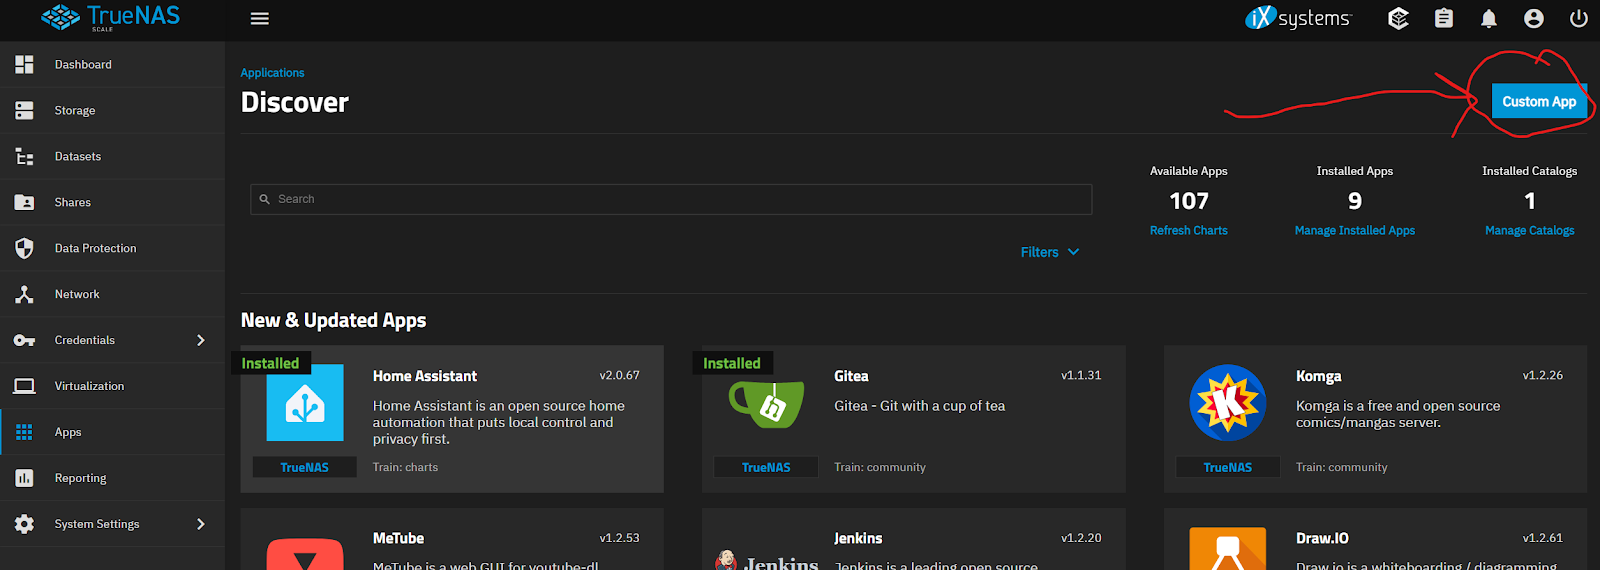Open the user account icon
The image size is (1600, 570).
[1534, 18]
